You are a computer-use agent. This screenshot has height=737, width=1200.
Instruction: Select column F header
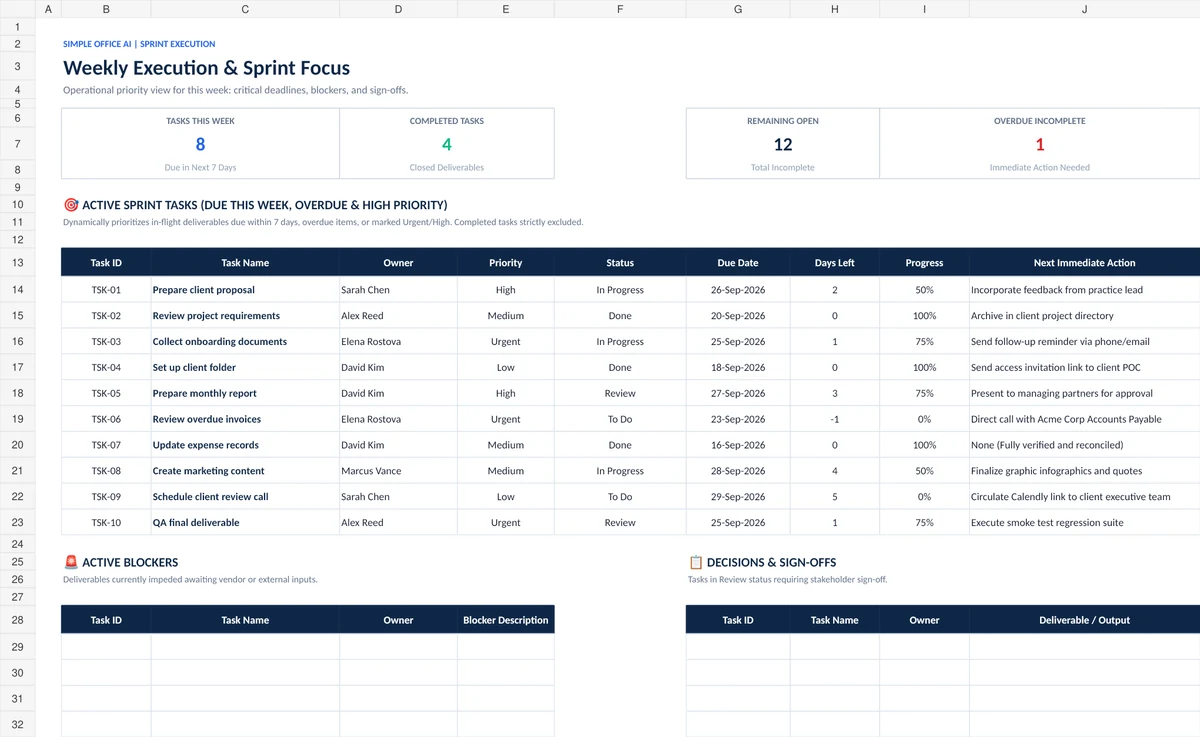click(x=620, y=9)
